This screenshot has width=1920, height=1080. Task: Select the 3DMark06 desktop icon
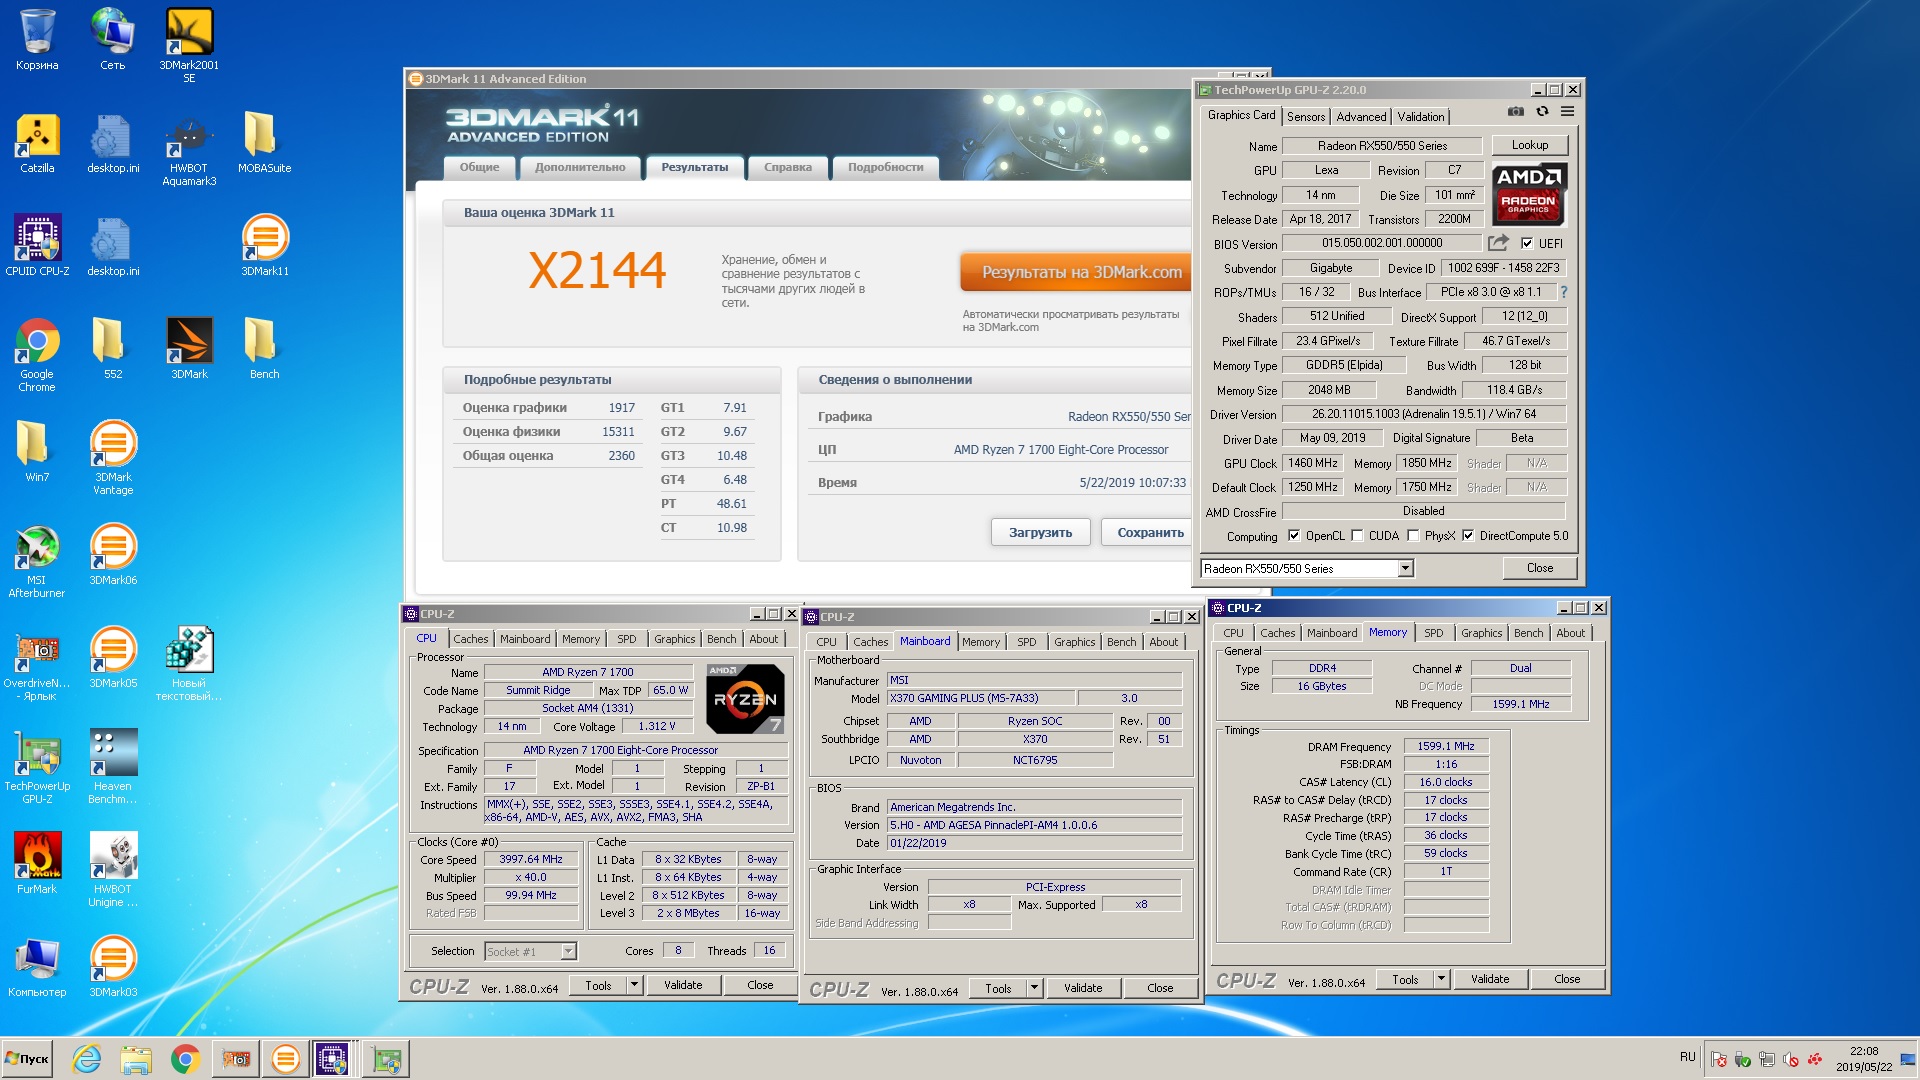pos(113,556)
